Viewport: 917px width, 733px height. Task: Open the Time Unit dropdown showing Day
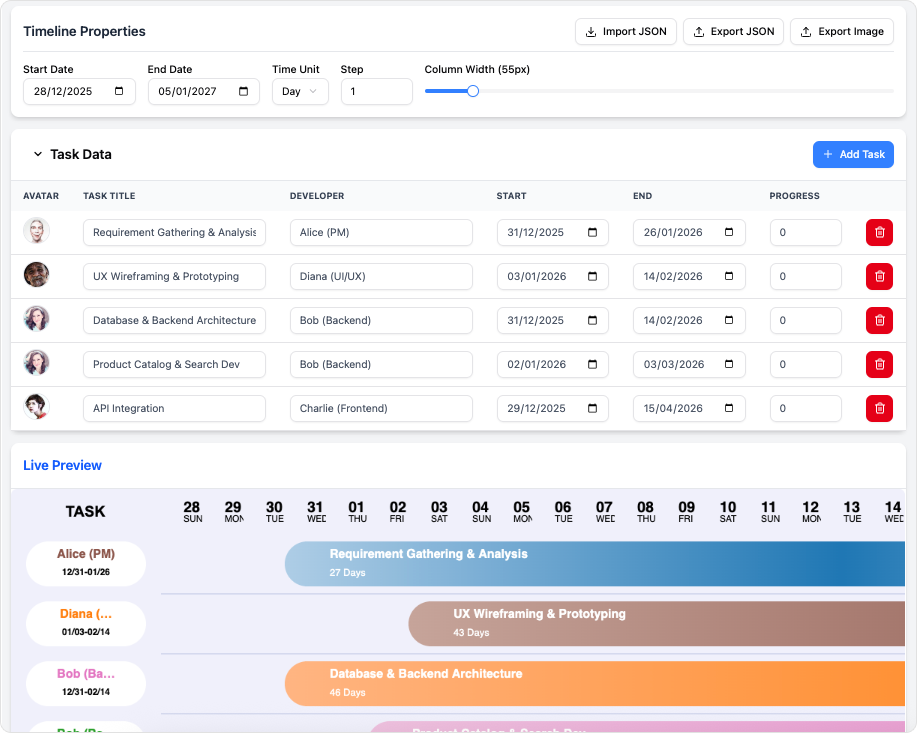coord(300,92)
